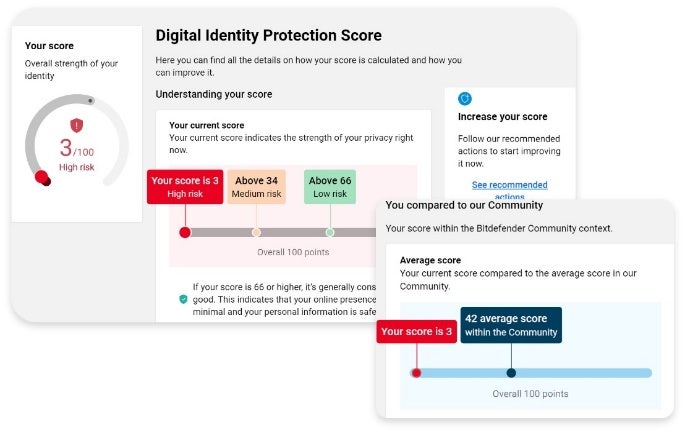Click the red dot on the Community score bar
The width and height of the screenshot is (685, 433).
416,373
